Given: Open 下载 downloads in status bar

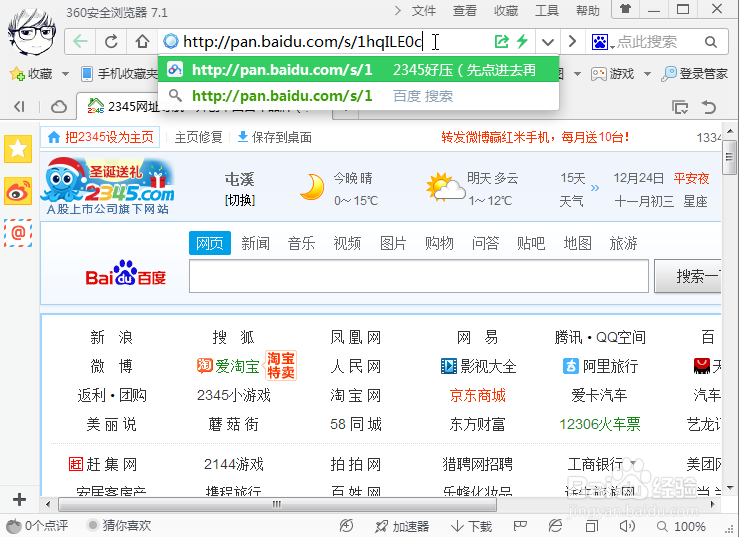Looking at the screenshot, I should coord(471,526).
